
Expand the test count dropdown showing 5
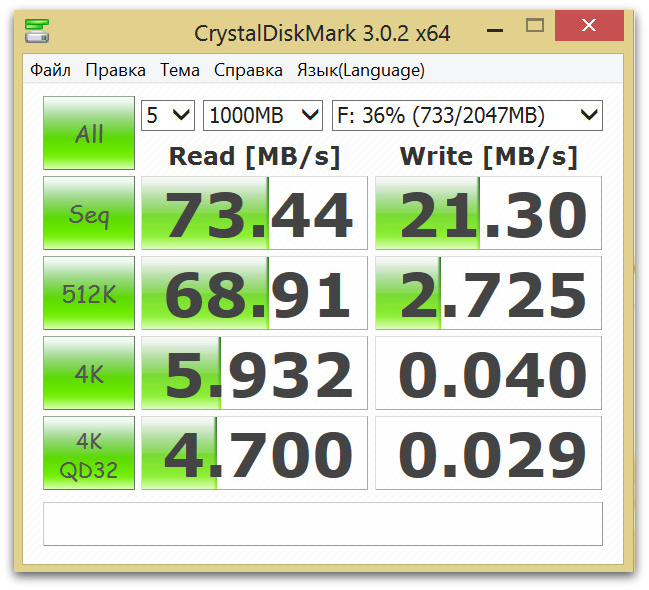168,115
